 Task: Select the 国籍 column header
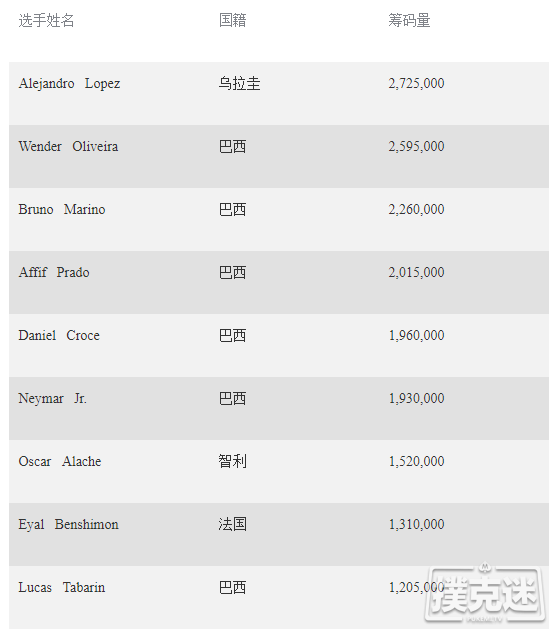tap(233, 20)
